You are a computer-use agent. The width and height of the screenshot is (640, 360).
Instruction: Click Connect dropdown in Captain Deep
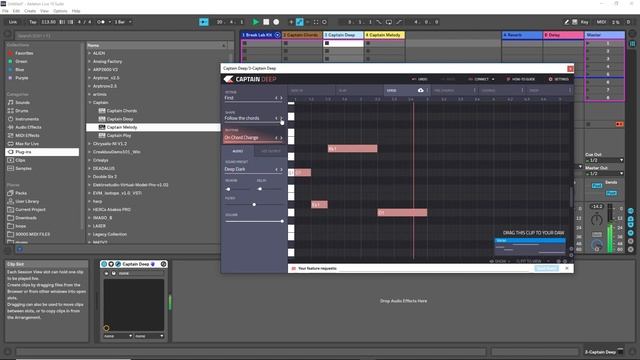[x=481, y=79]
